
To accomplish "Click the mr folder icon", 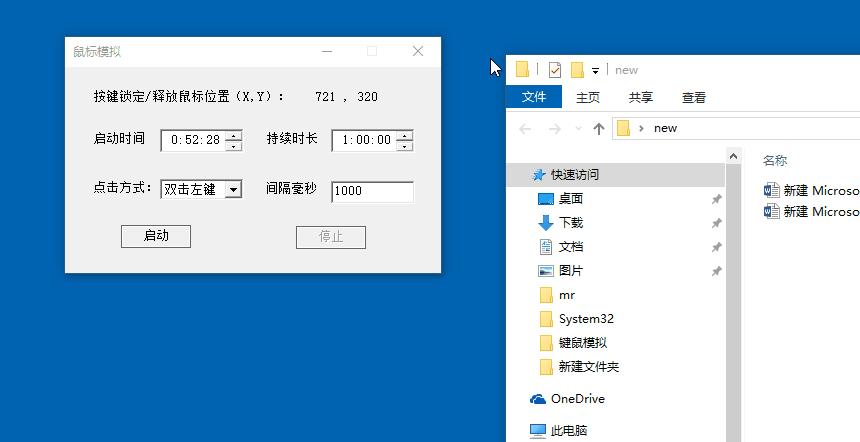I will pos(546,295).
